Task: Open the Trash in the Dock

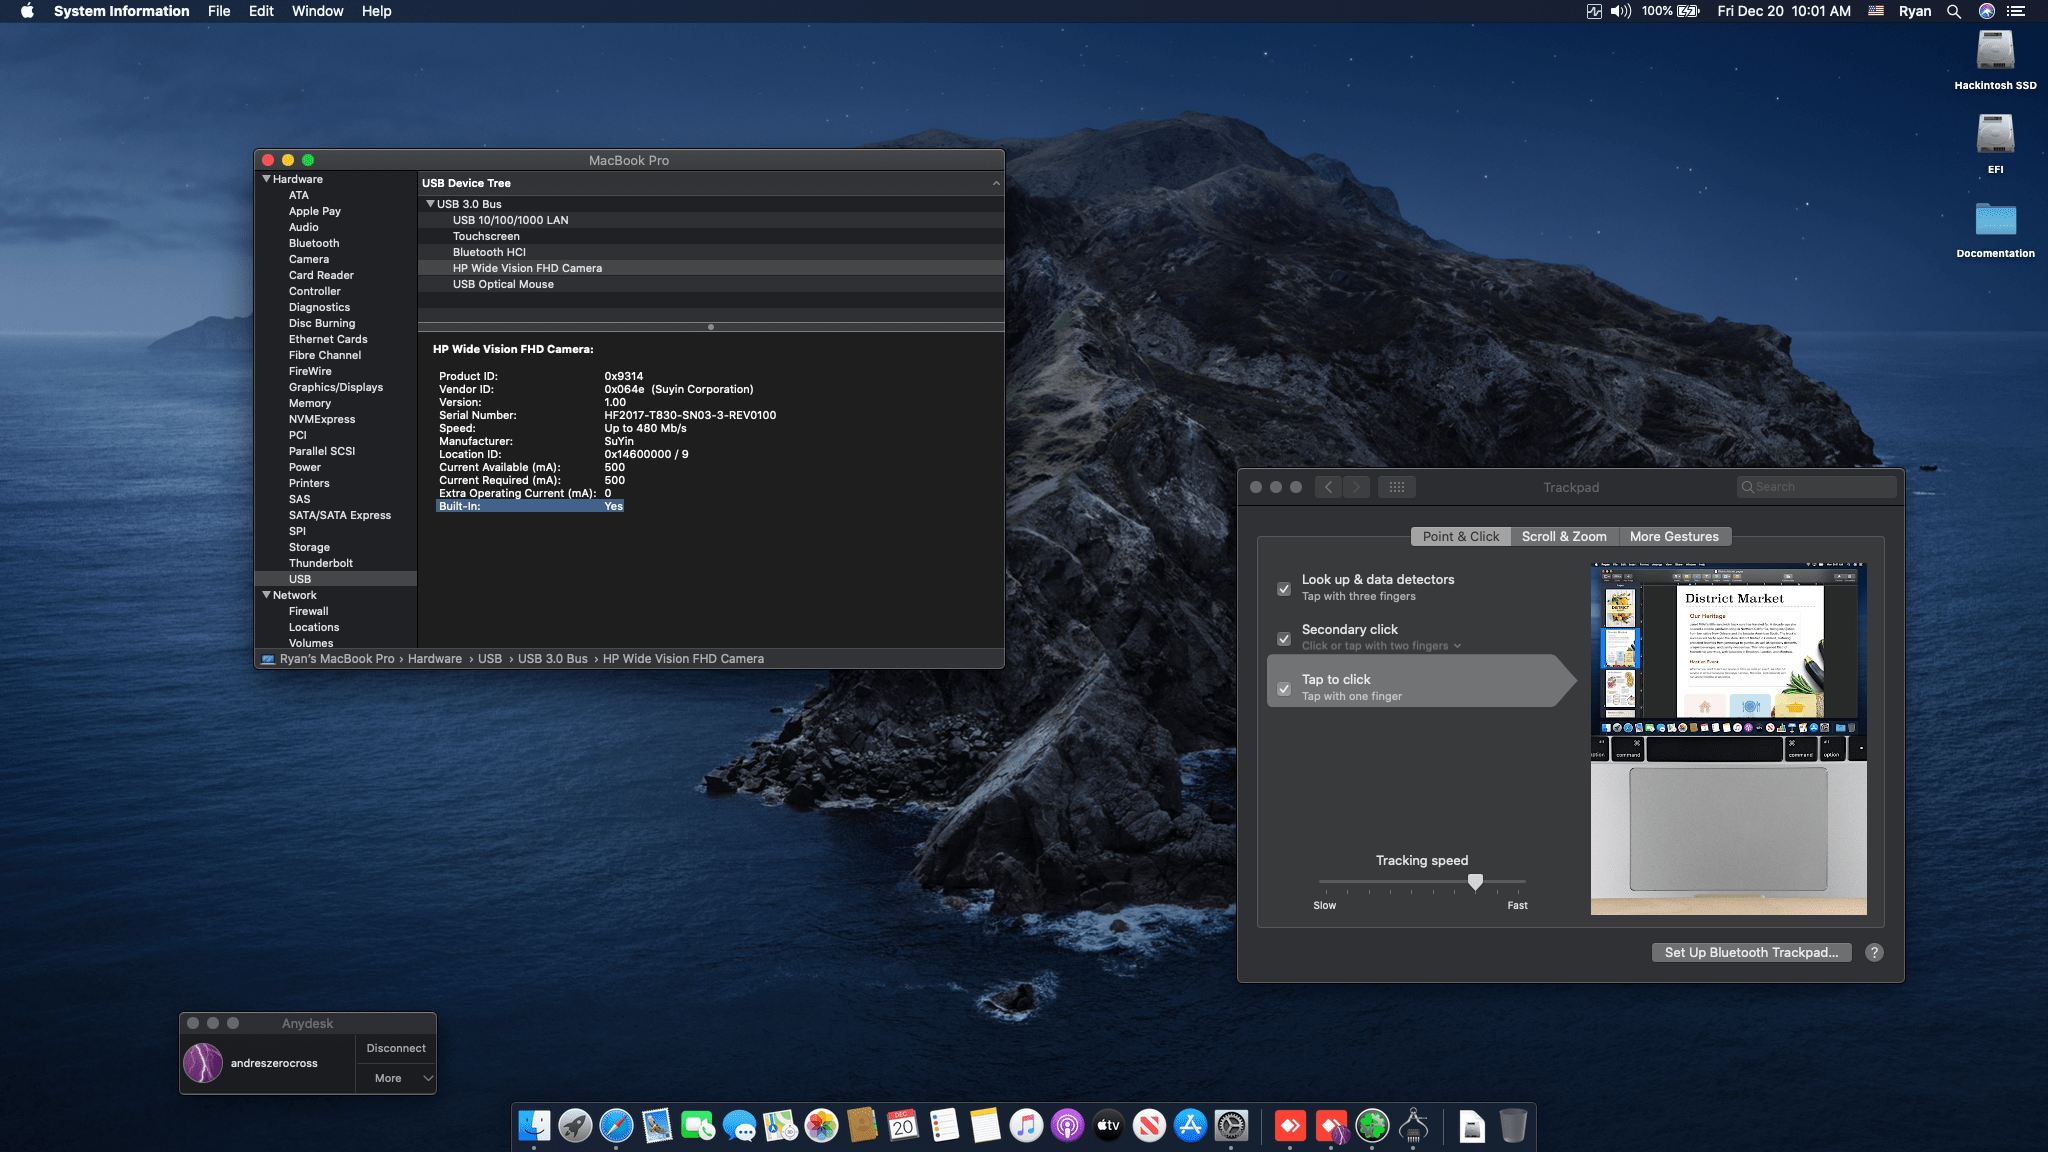Action: click(x=1513, y=1126)
